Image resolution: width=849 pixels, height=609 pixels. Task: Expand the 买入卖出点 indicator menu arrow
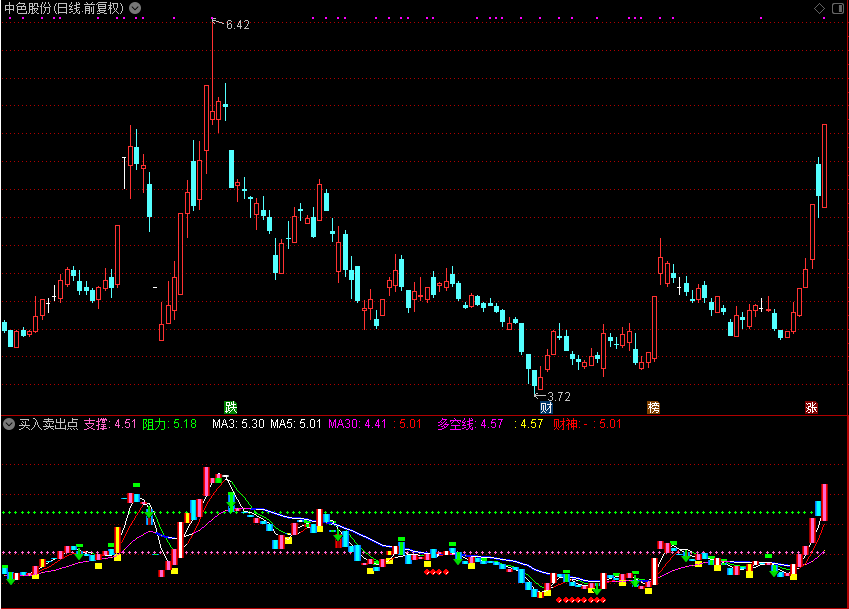click(x=9, y=424)
